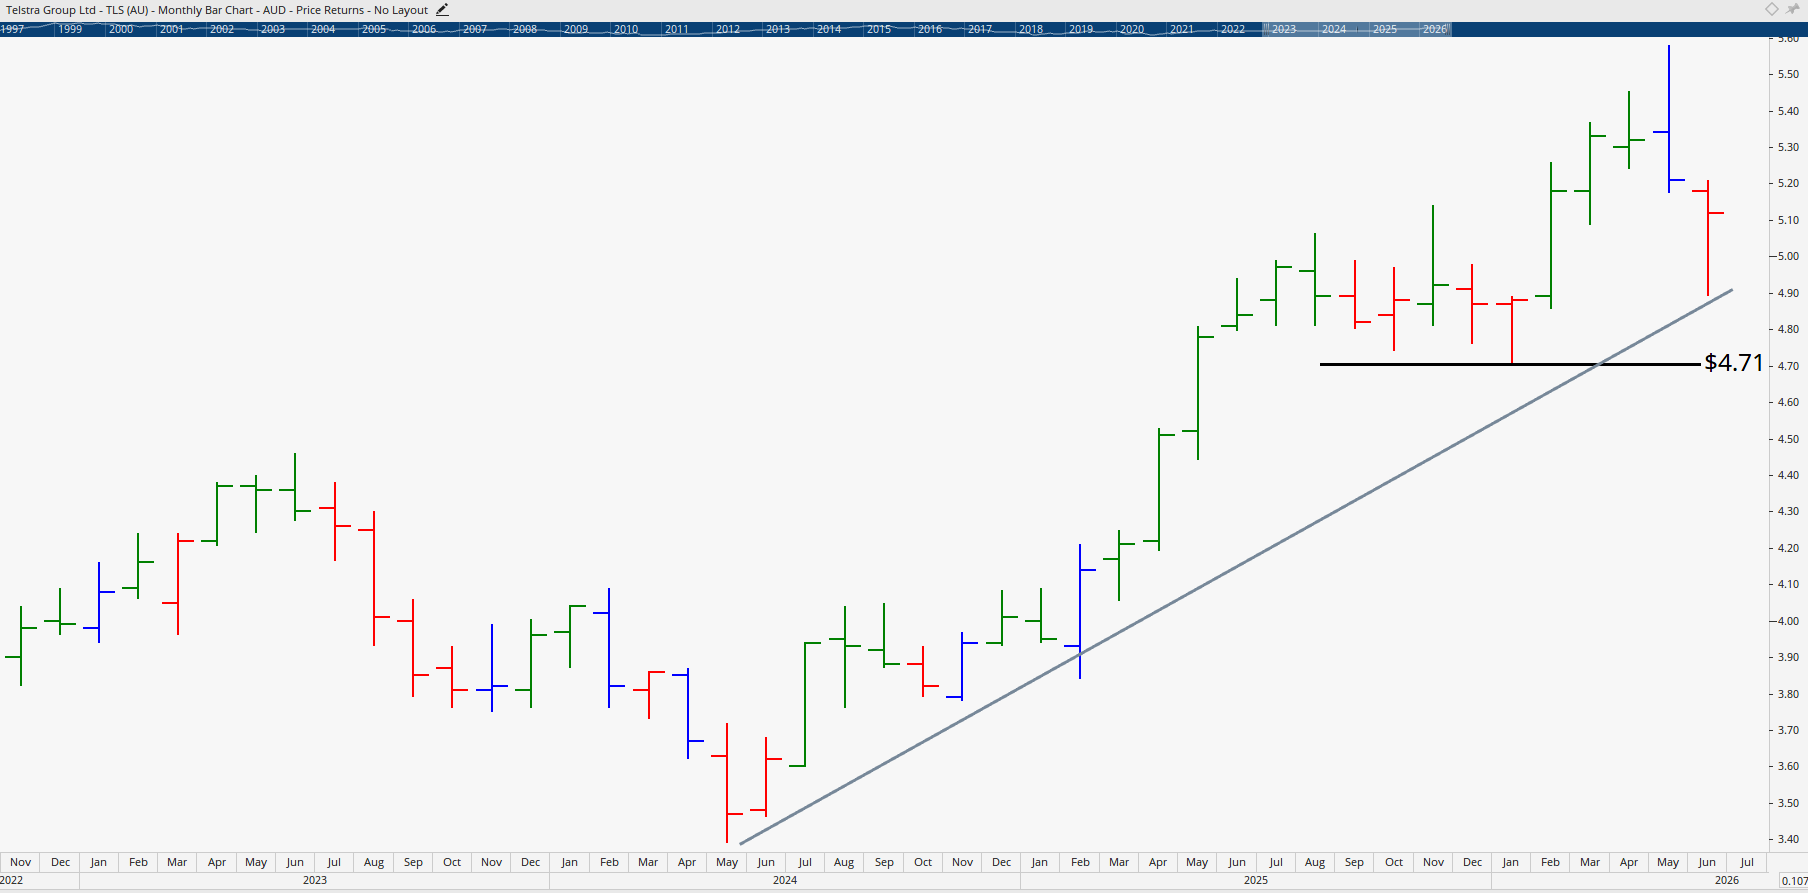Click 2020 in the overview timeline strip

coord(1132,29)
